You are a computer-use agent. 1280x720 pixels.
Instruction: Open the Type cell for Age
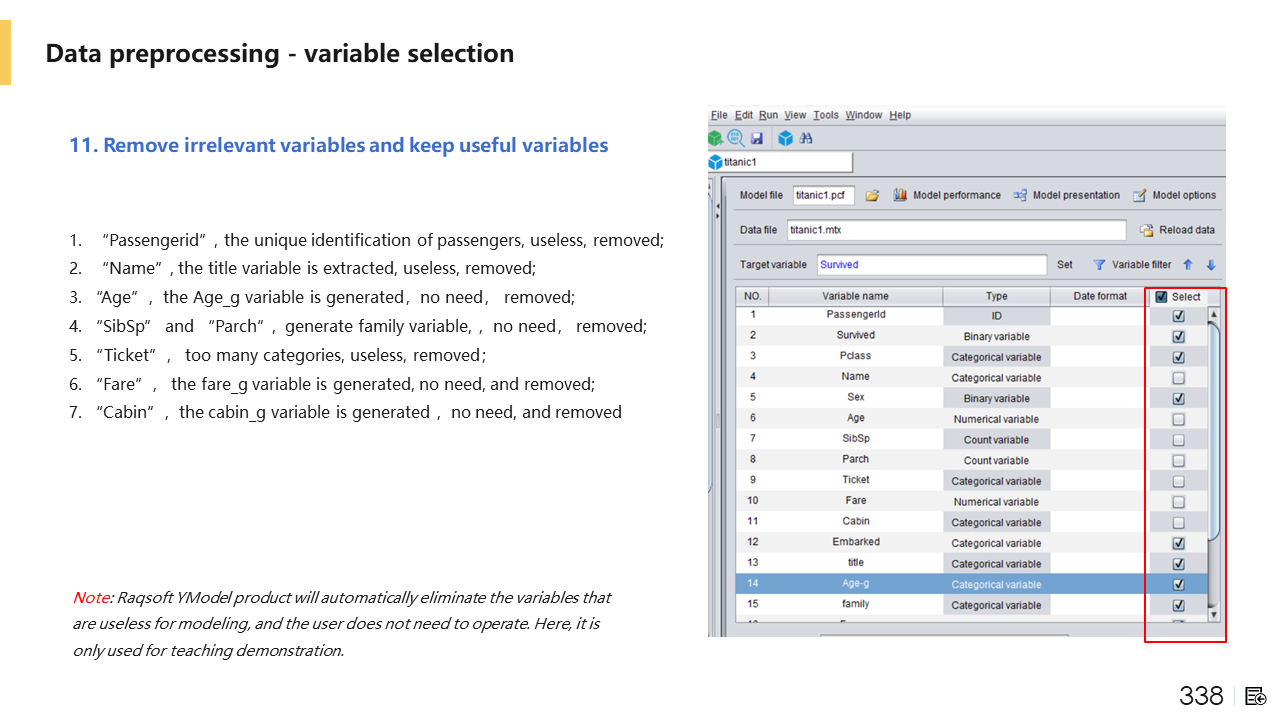[996, 419]
